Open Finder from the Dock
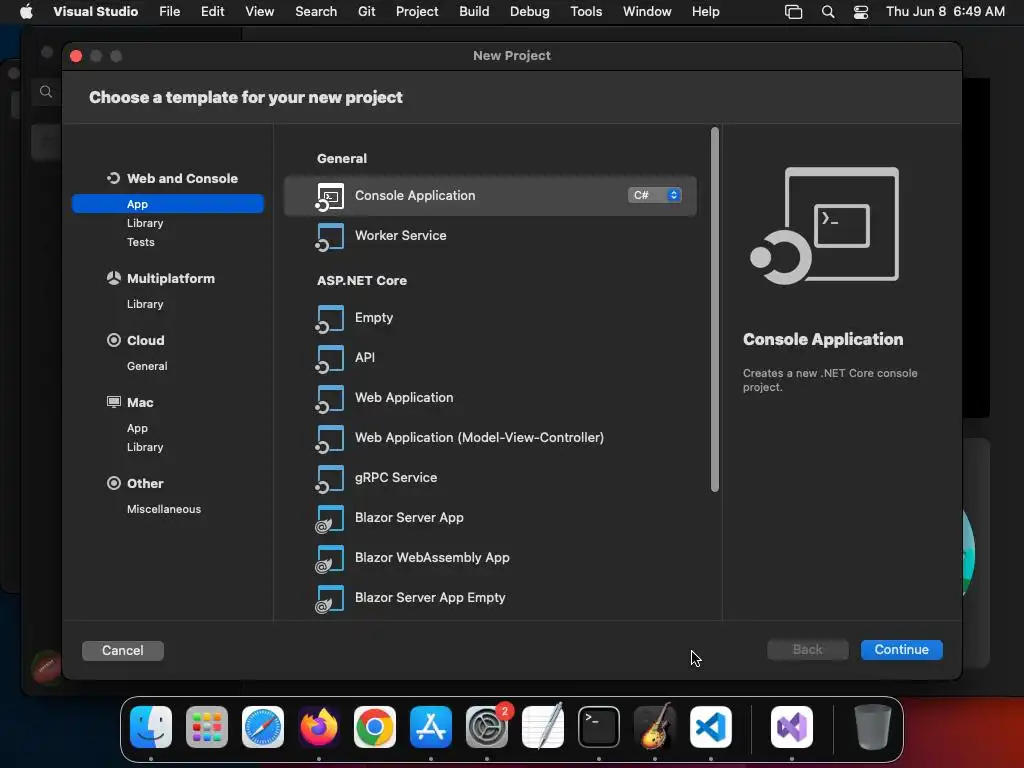The image size is (1024, 768). (151, 727)
